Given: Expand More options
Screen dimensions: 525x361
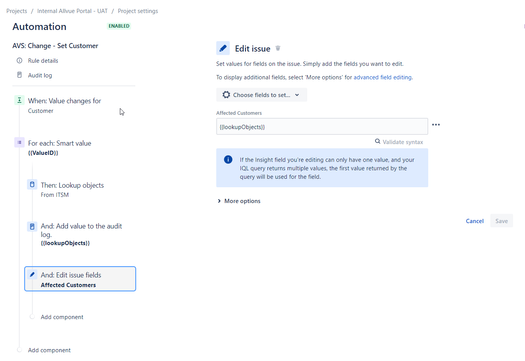Looking at the screenshot, I should point(239,201).
